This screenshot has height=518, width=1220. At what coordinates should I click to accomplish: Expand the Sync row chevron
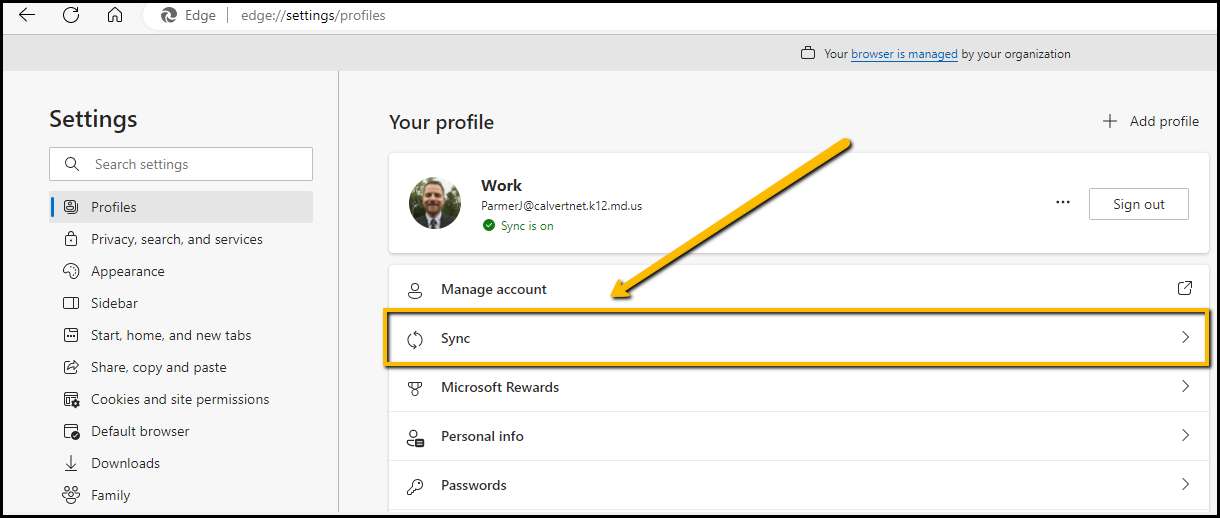1186,338
